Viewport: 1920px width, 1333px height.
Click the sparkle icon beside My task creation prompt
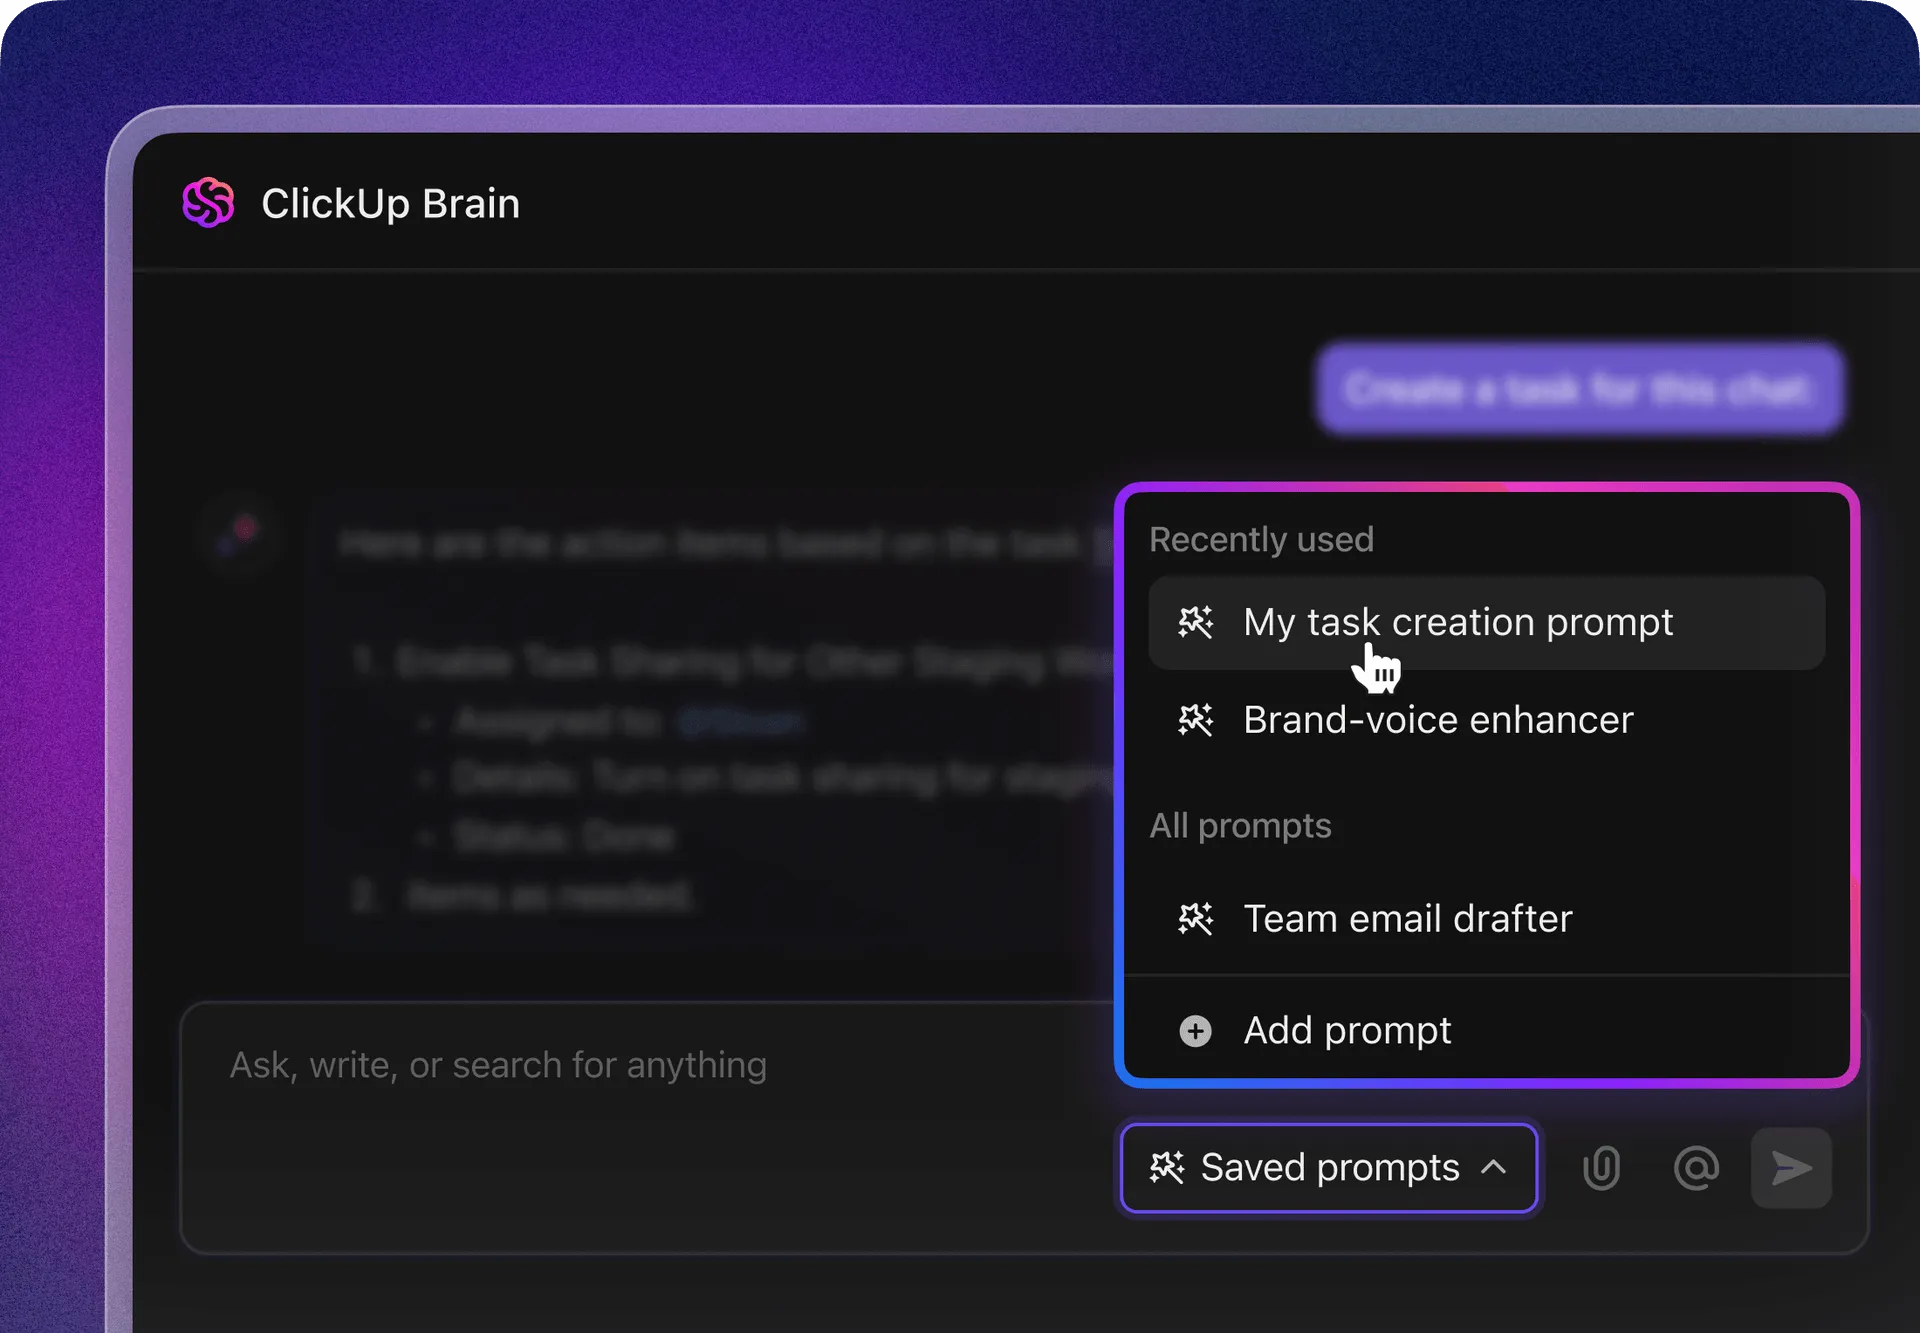[1195, 622]
